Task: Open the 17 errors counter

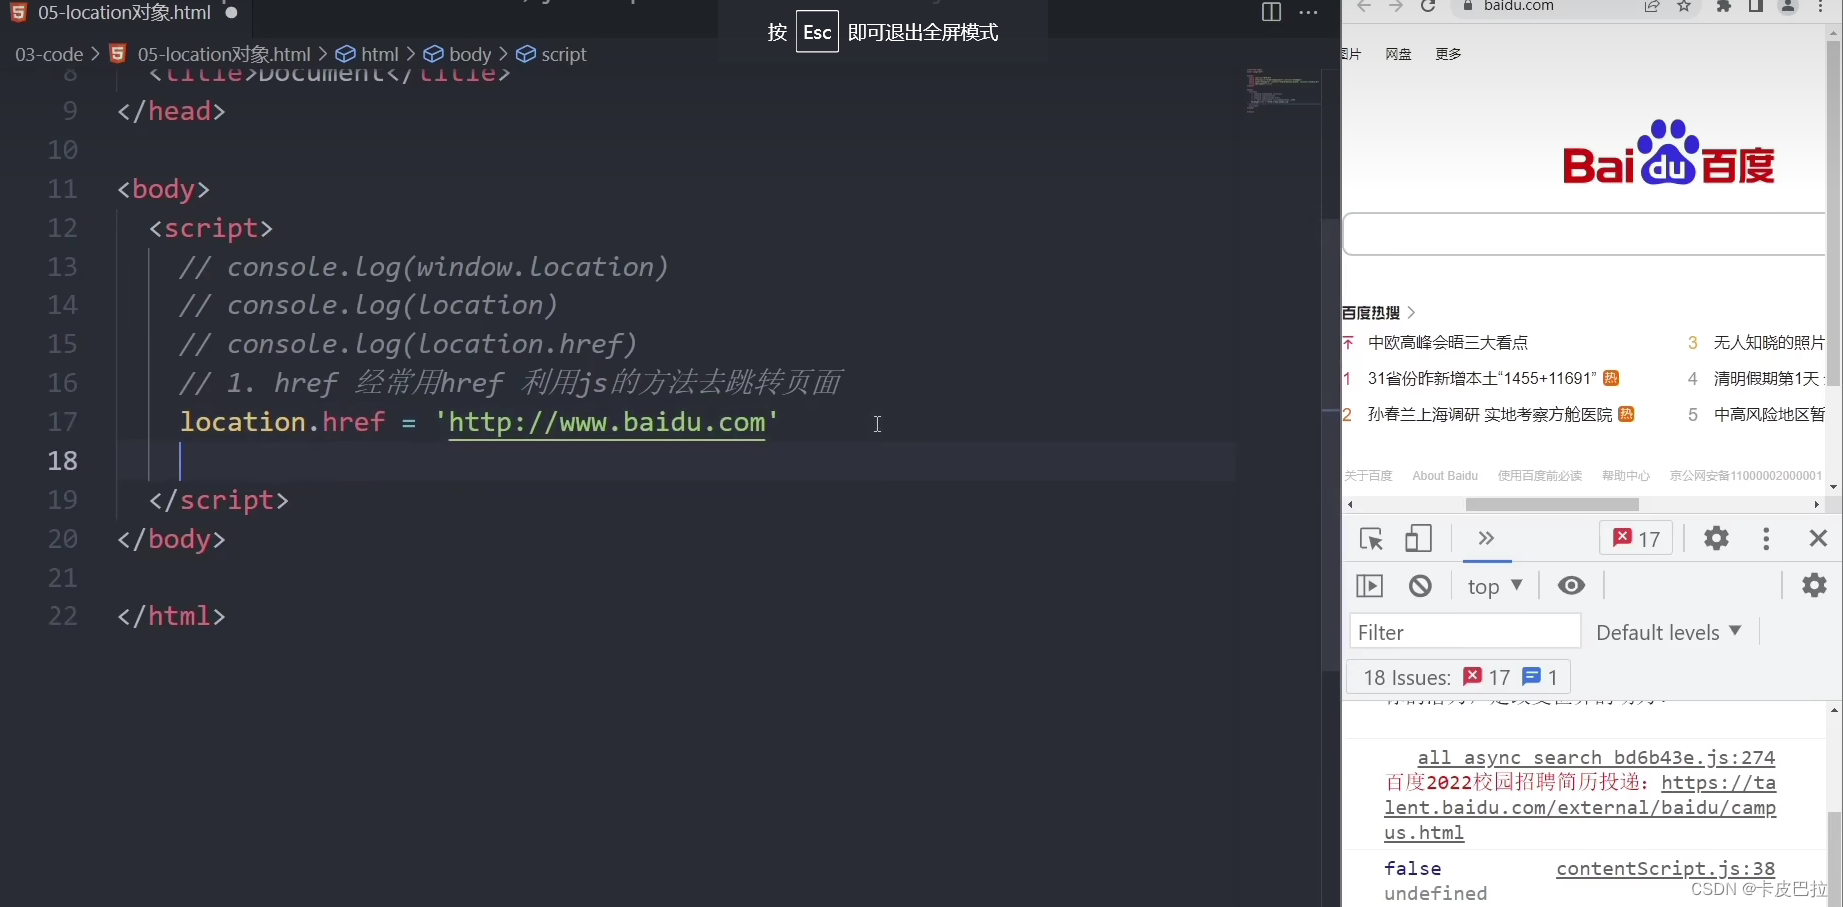Action: [1636, 538]
